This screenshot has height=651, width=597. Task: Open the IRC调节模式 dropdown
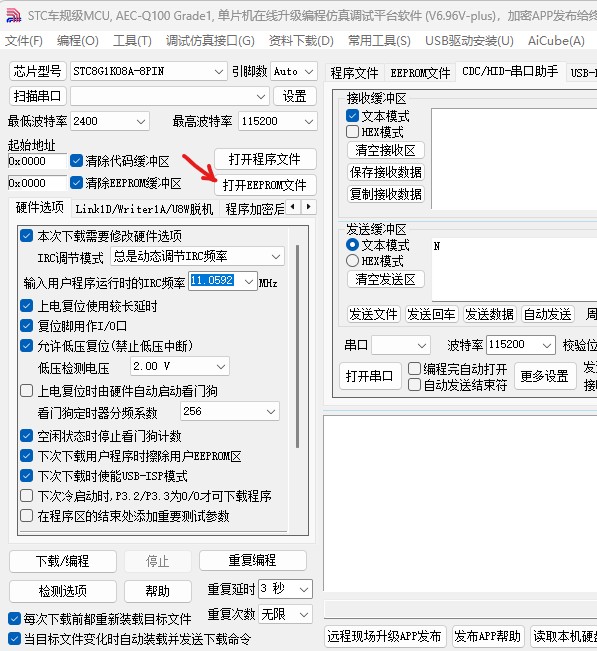[x=276, y=257]
